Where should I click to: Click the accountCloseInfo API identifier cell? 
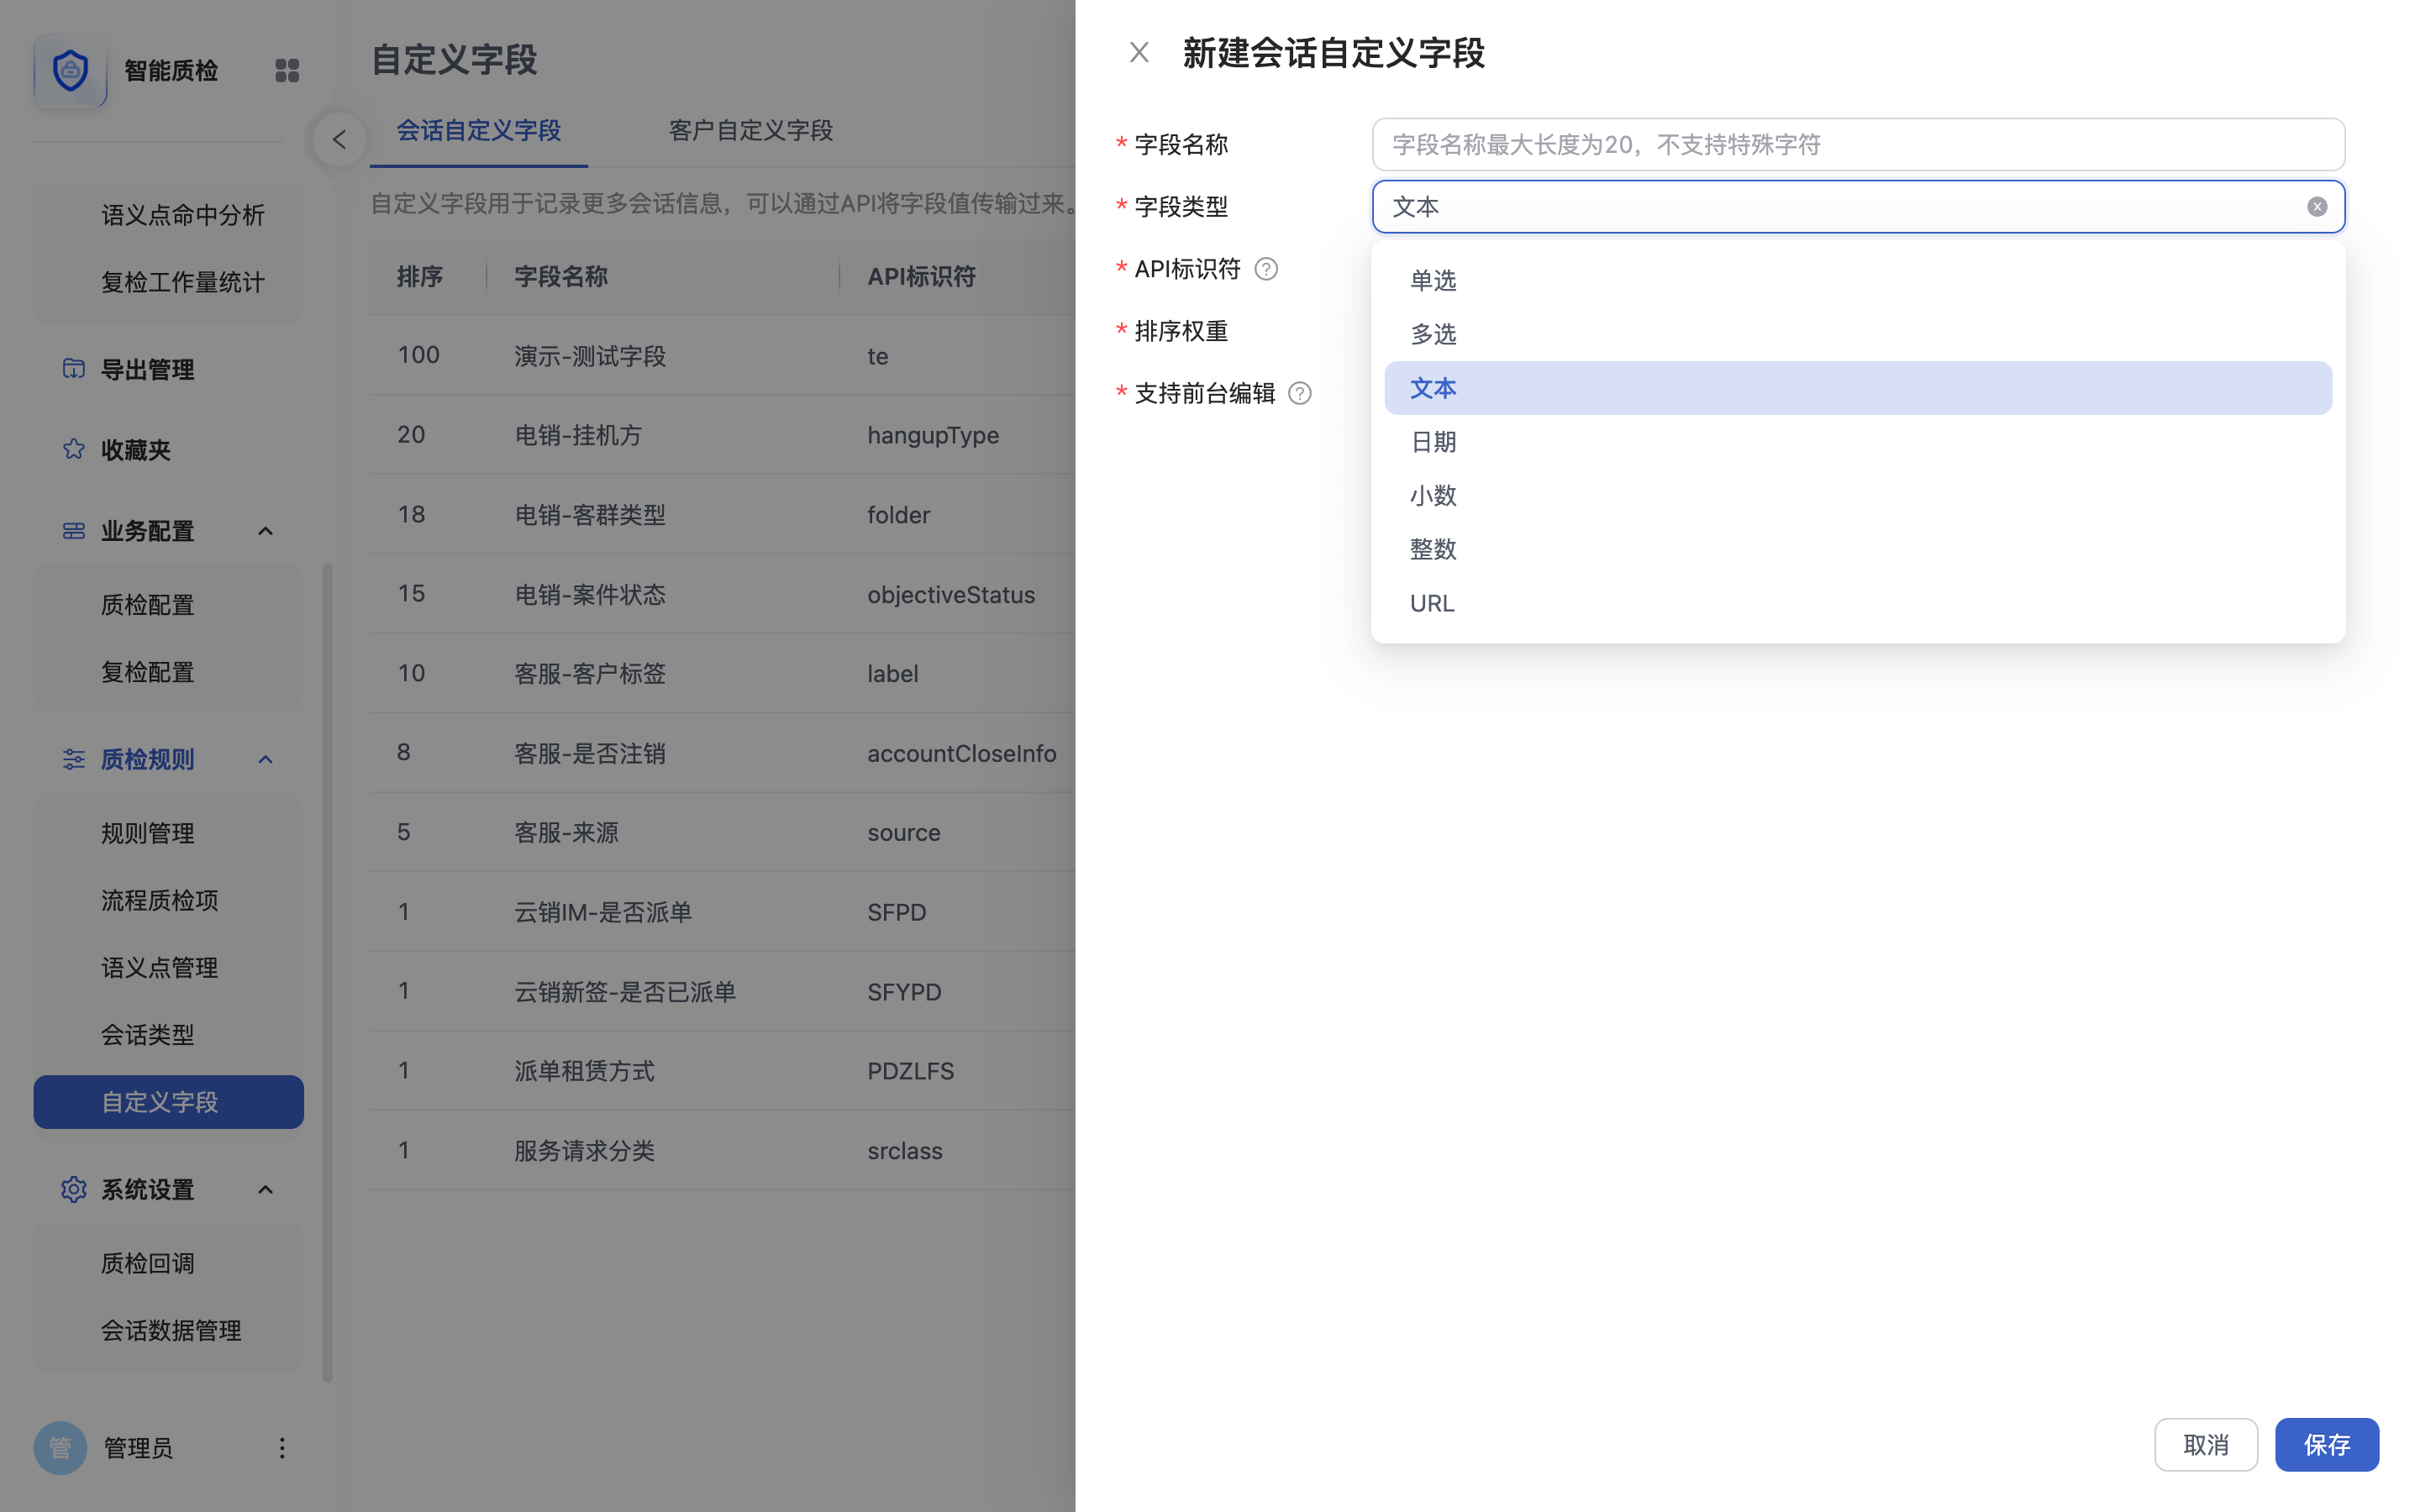tap(961, 753)
